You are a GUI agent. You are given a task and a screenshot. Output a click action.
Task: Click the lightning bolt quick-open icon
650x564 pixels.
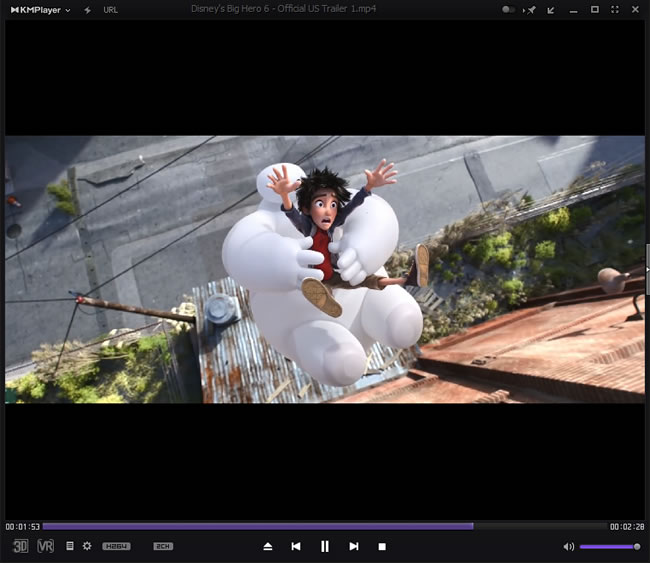(x=87, y=9)
